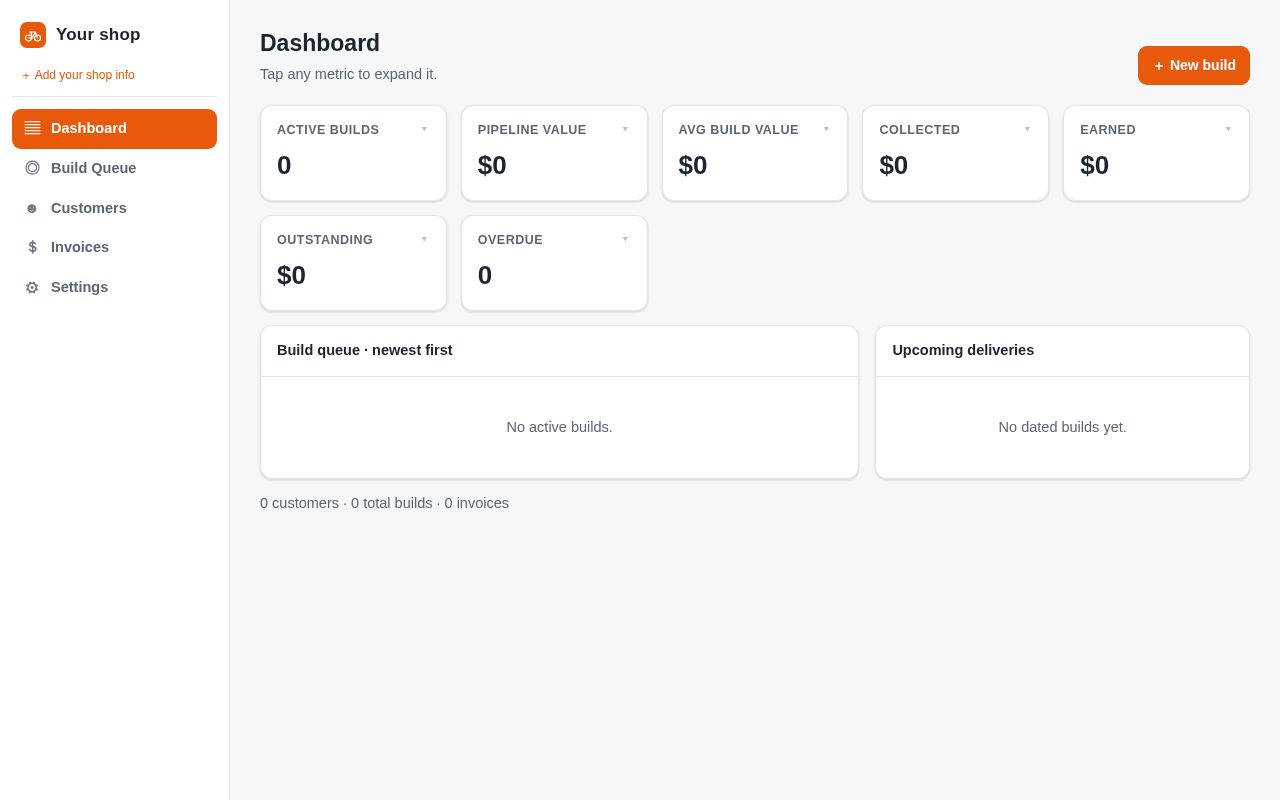Expand the Overdue metric arrow
The image size is (1280, 800).
pos(625,239)
